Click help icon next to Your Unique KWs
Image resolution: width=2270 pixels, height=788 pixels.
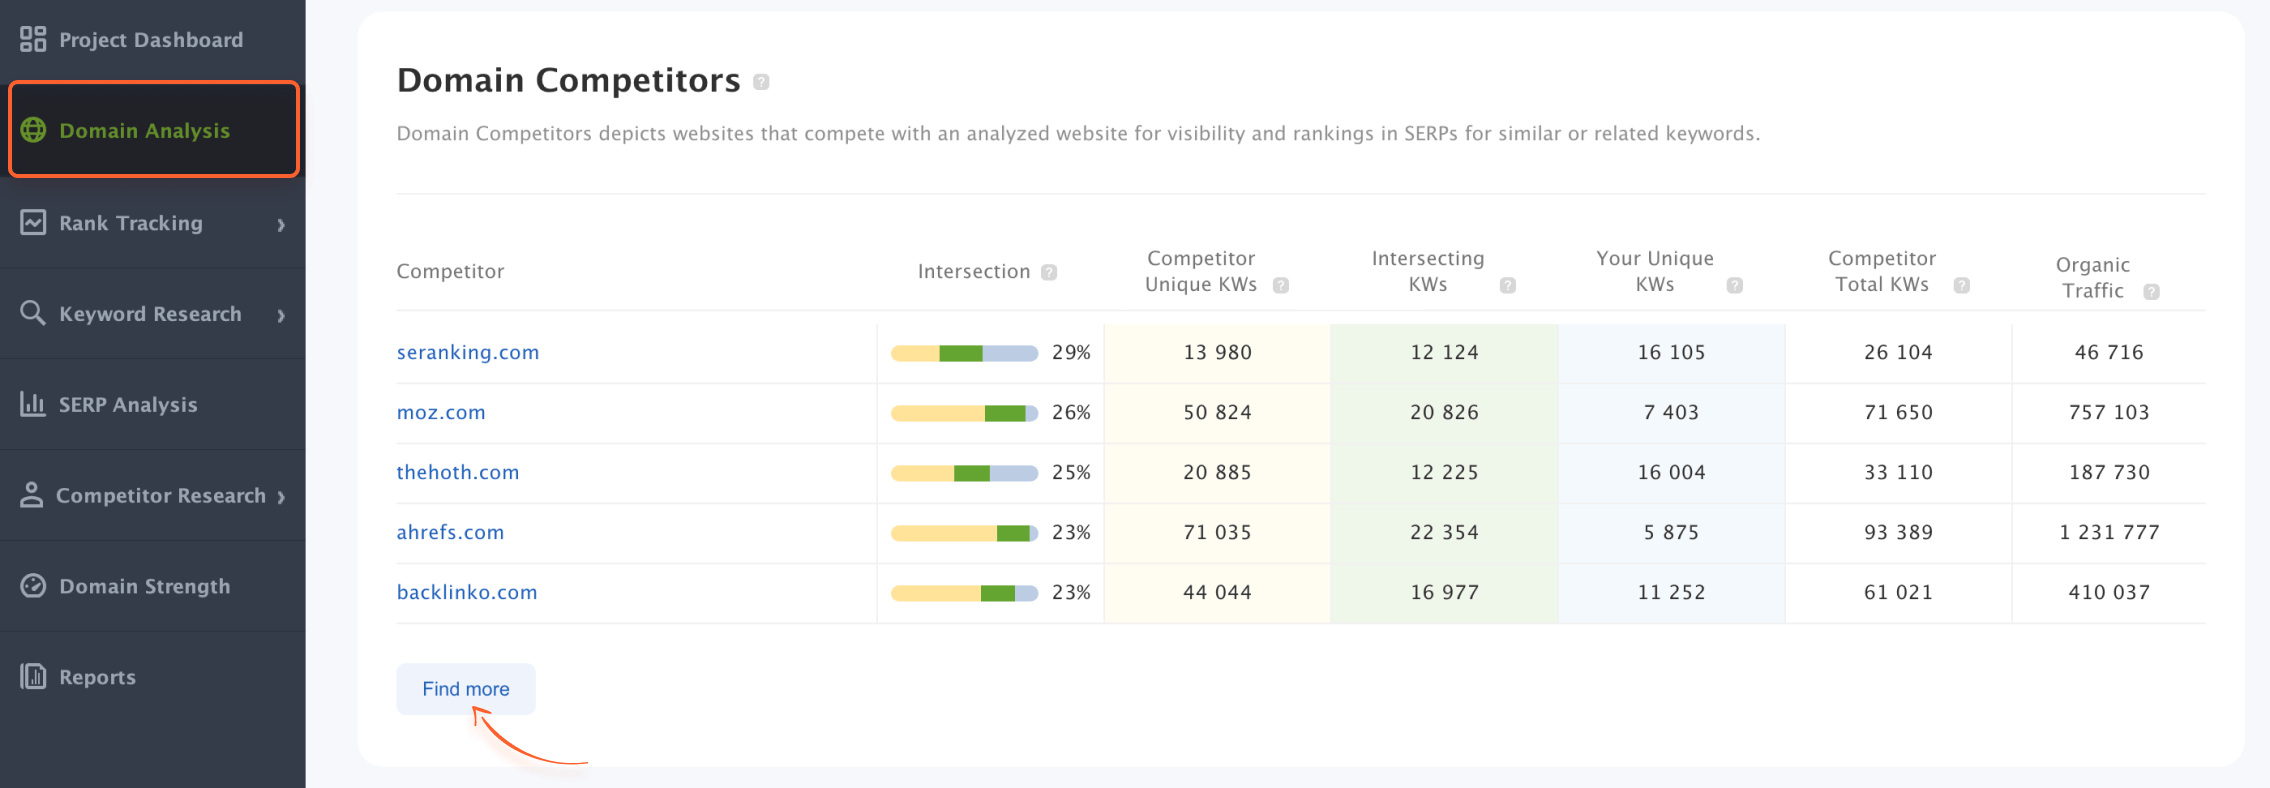tap(1735, 285)
